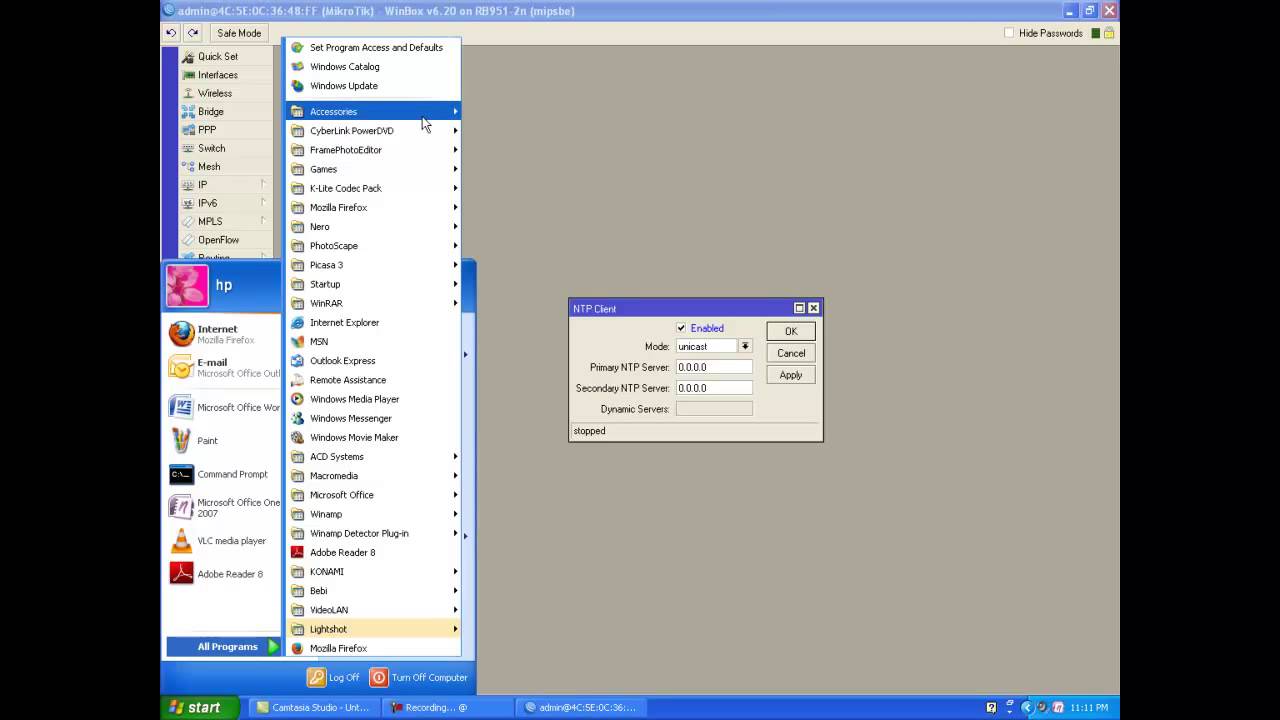Viewport: 1280px width, 720px height.
Task: Expand the Accessories program folder
Action: click(373, 112)
